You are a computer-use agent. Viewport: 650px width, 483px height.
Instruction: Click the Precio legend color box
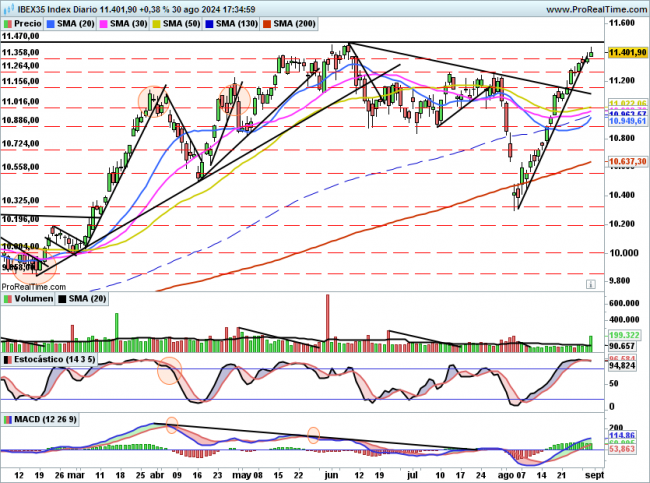8,21
